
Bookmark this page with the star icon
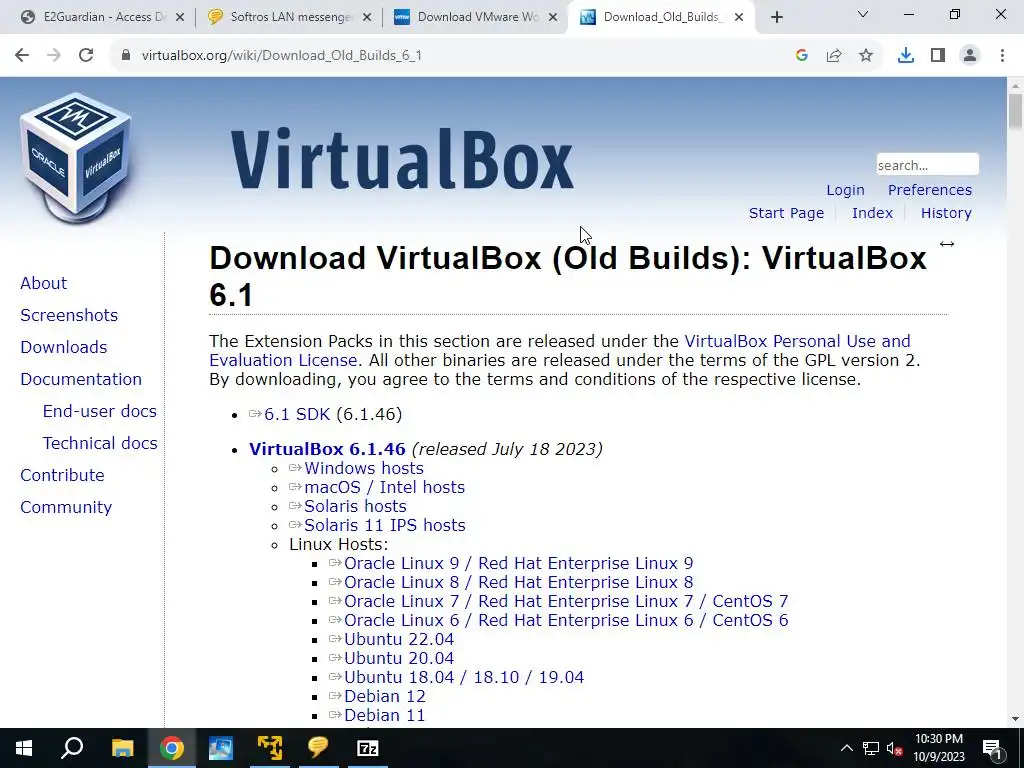(x=866, y=56)
